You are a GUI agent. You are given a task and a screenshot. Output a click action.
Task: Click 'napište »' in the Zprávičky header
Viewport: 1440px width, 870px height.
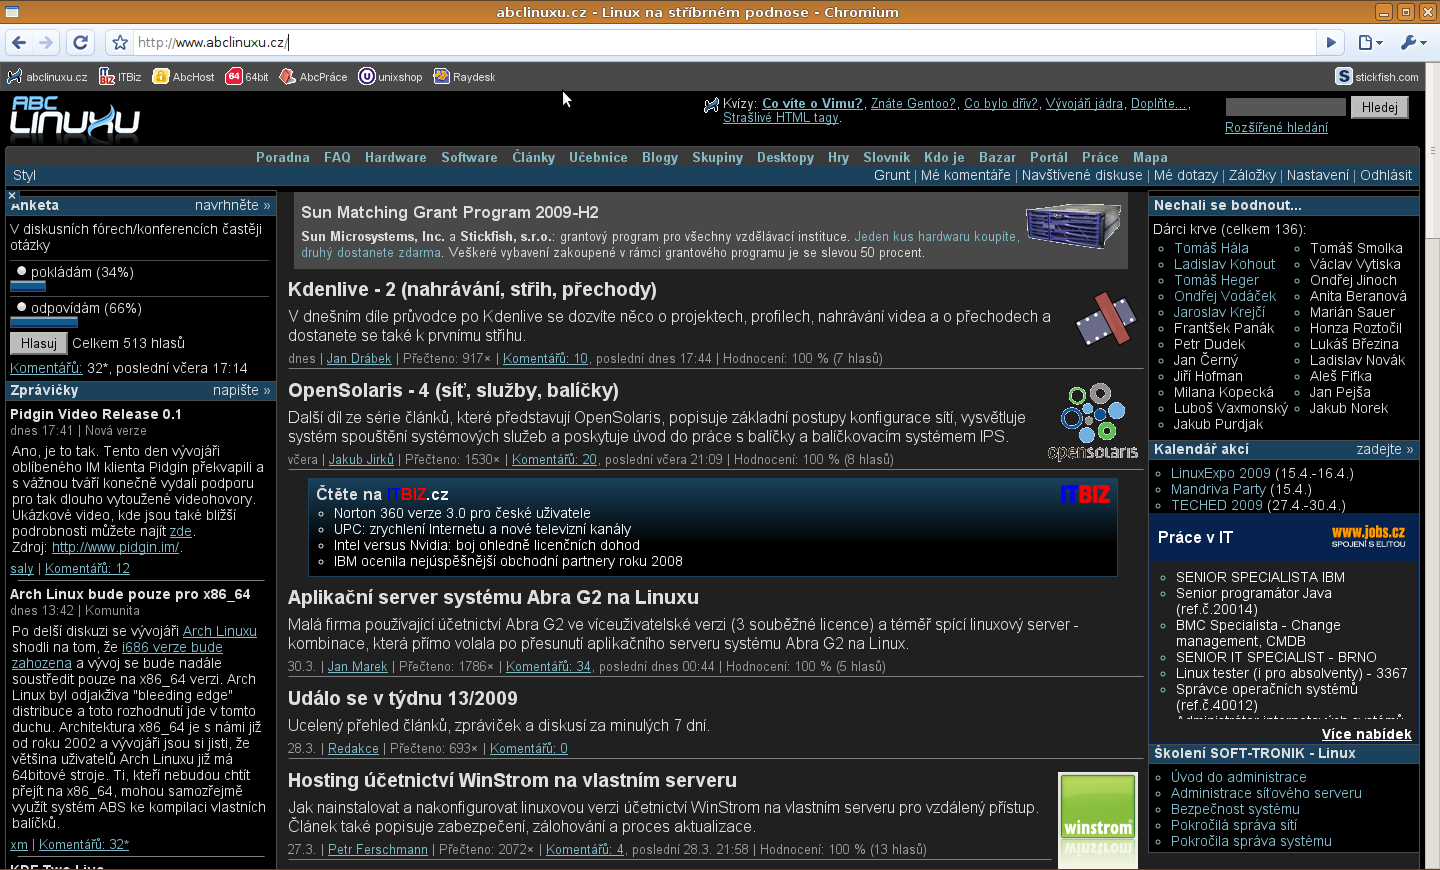pos(242,390)
